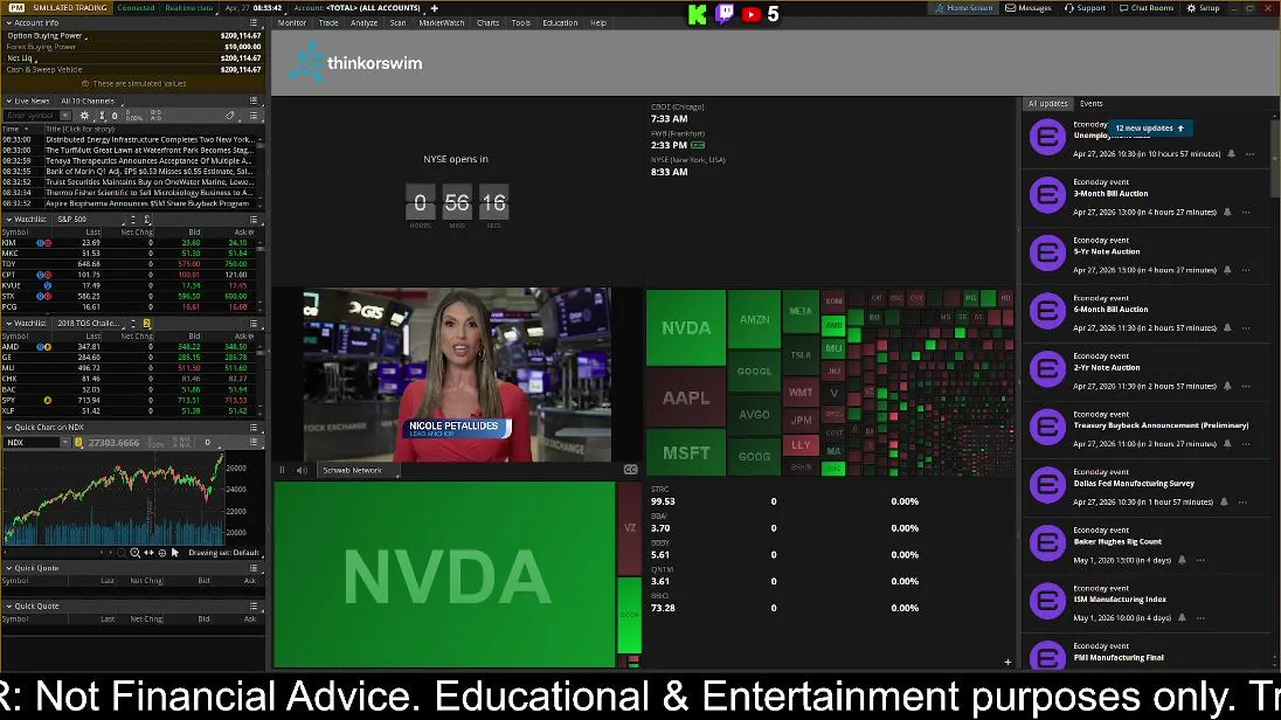
Task: Click the plus icon next to Account selector
Action: click(434, 8)
